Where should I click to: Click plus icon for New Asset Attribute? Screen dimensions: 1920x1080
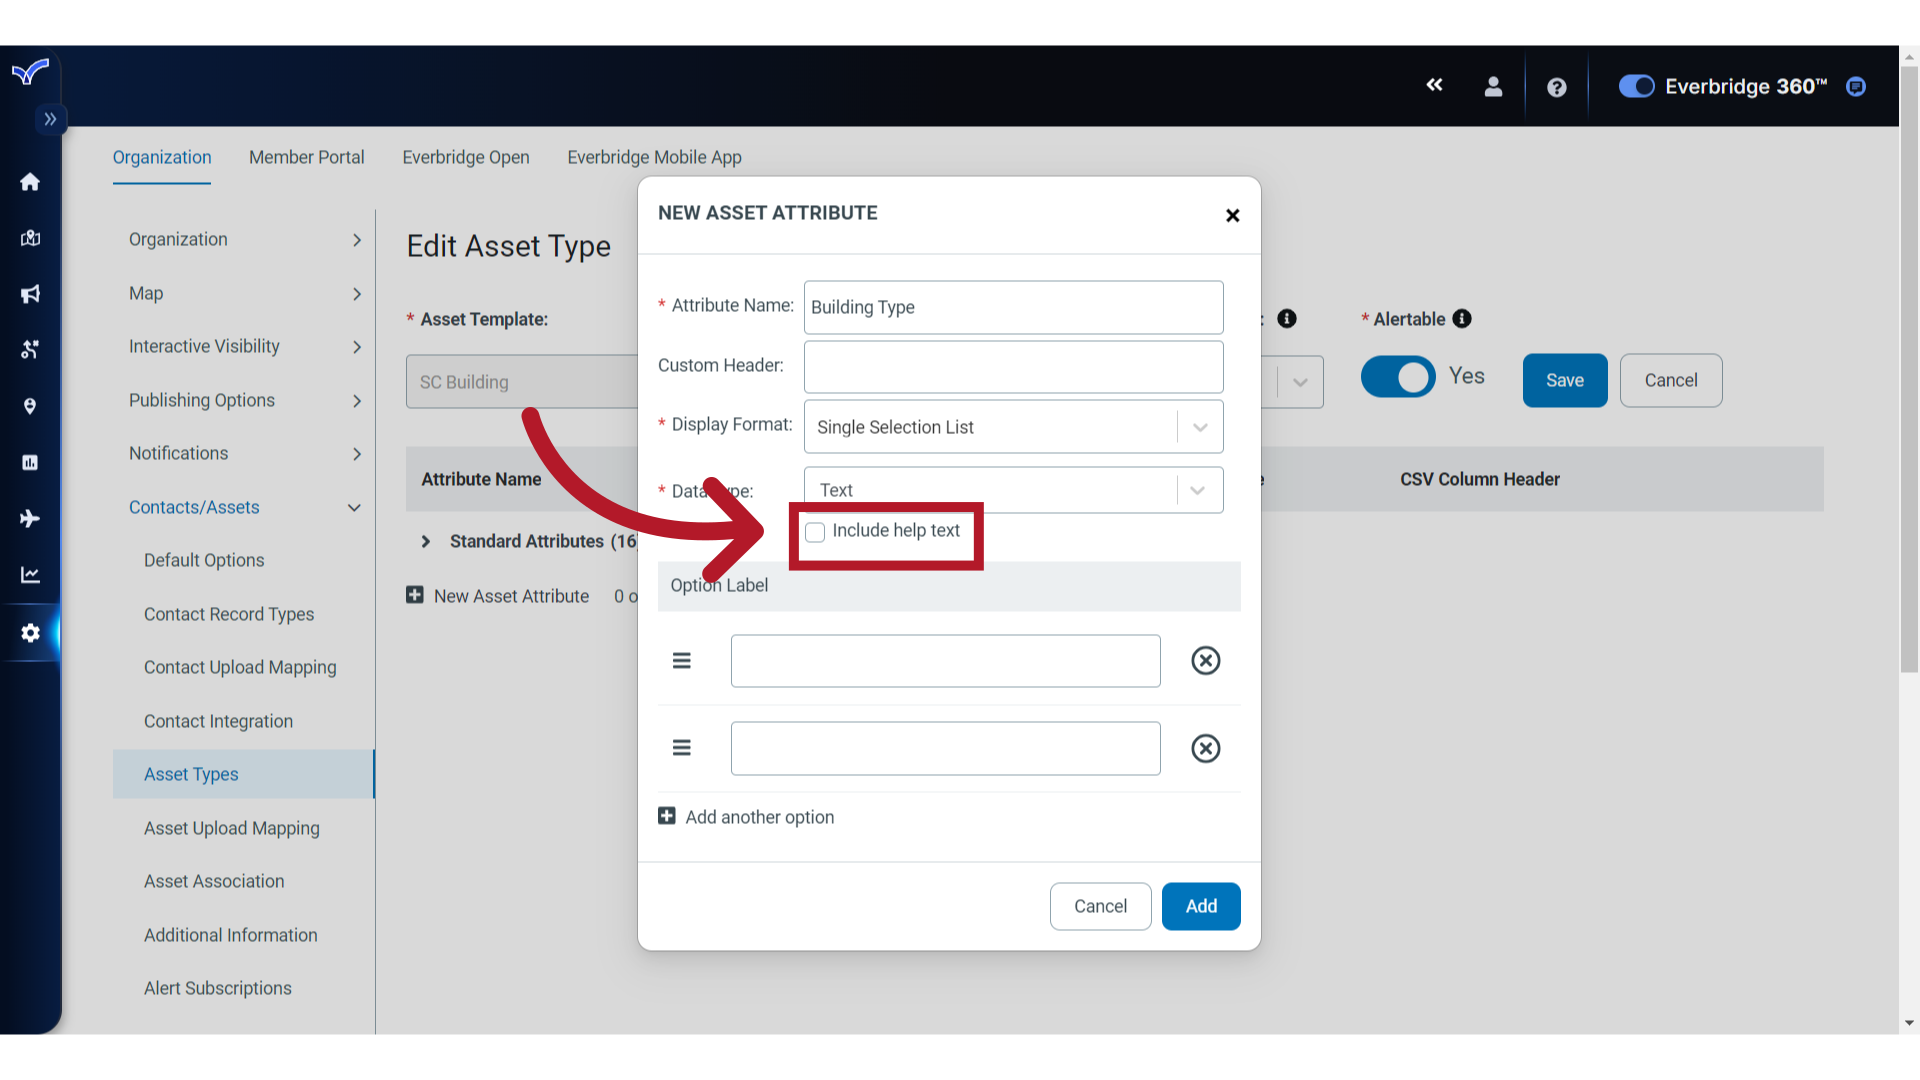415,595
